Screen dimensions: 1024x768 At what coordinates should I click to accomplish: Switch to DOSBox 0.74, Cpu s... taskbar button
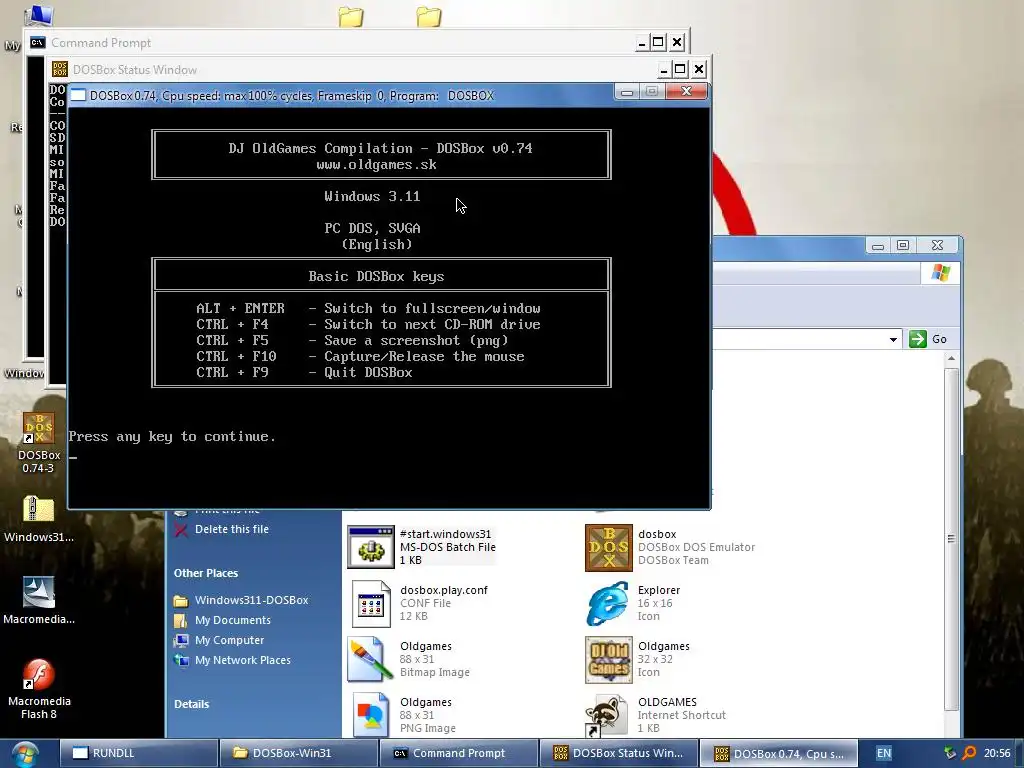(x=778, y=753)
